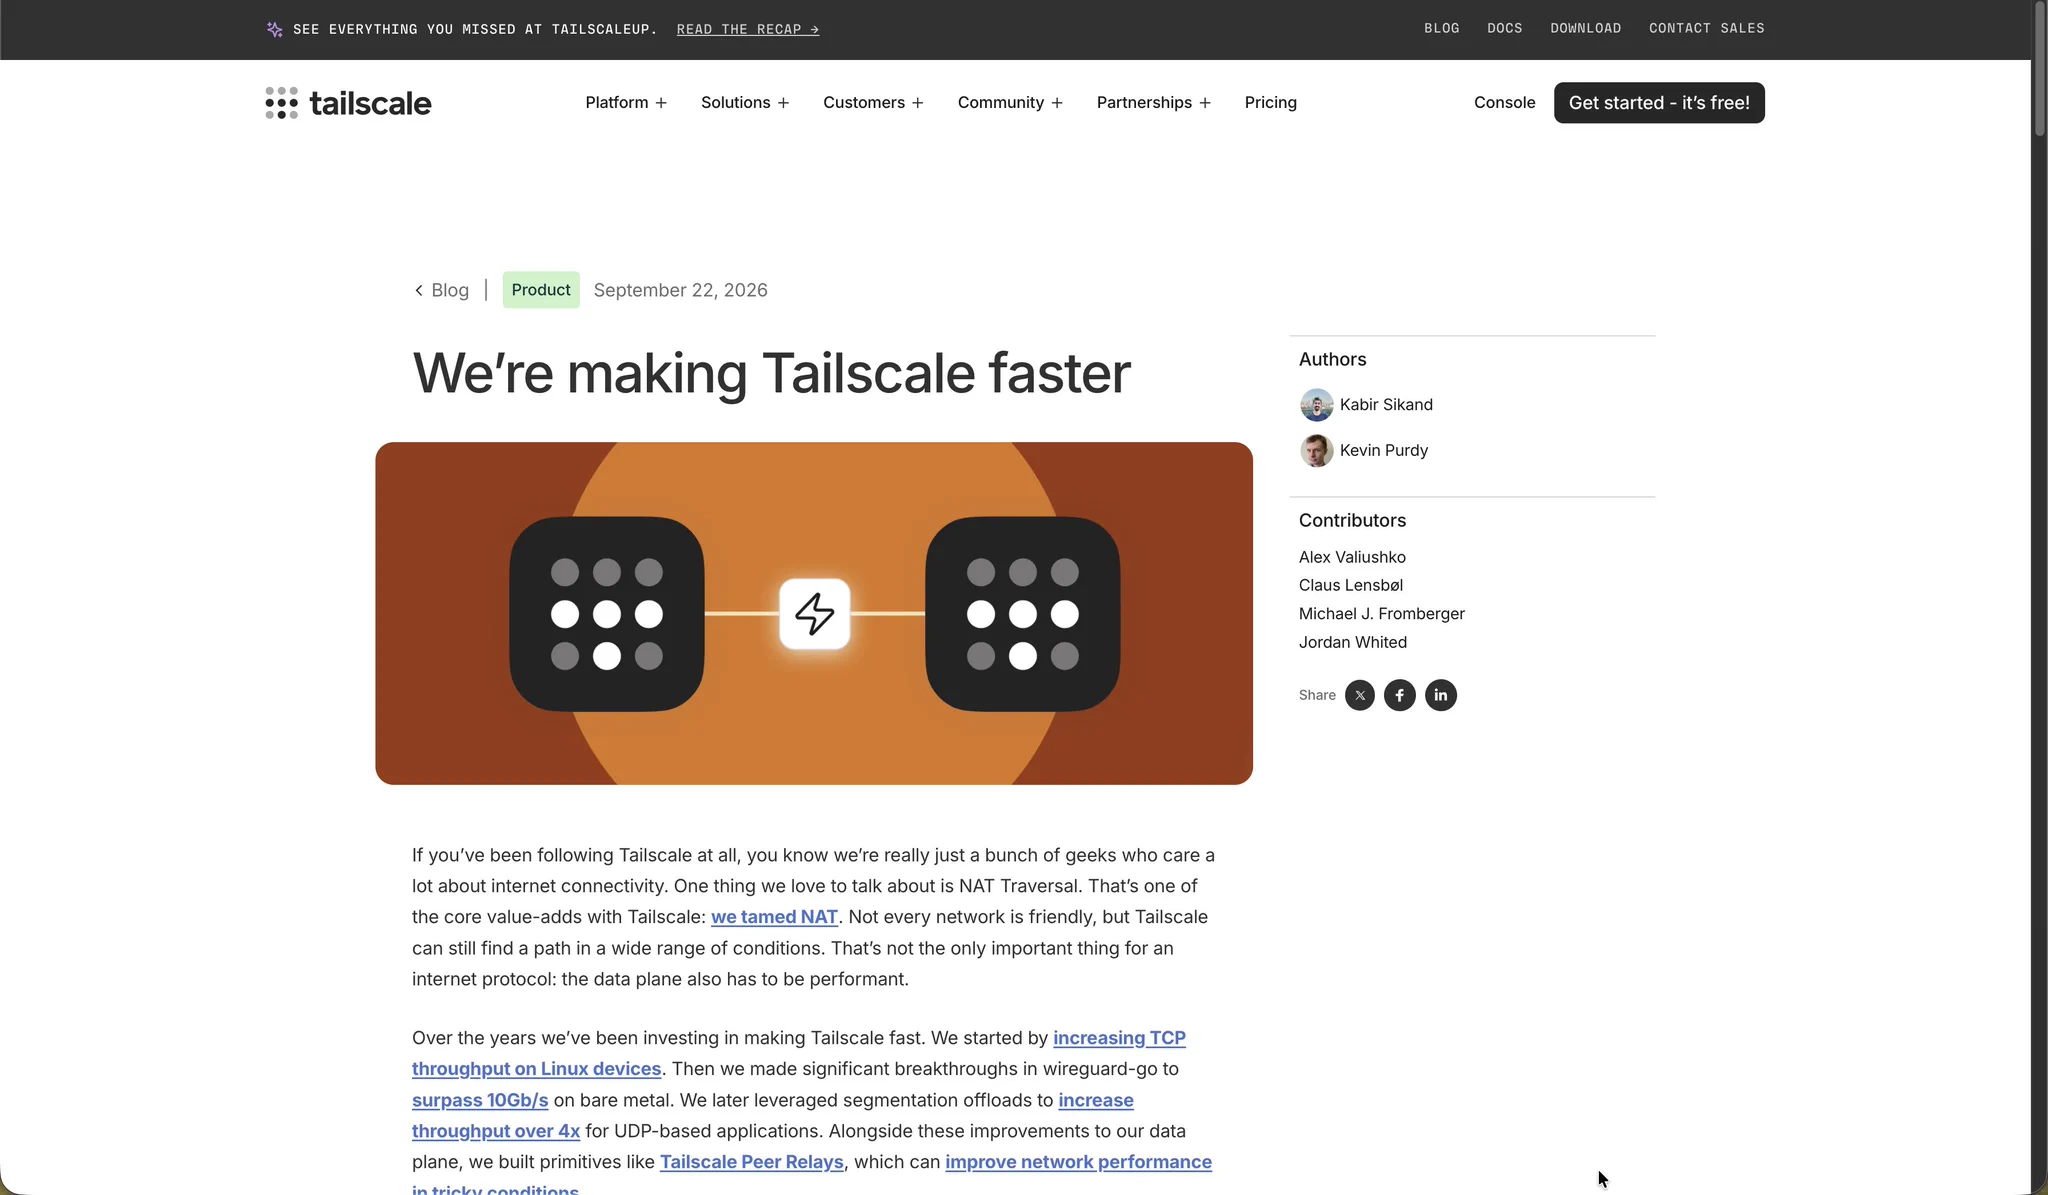
Task: Open Docs from the top bar
Action: click(1505, 28)
